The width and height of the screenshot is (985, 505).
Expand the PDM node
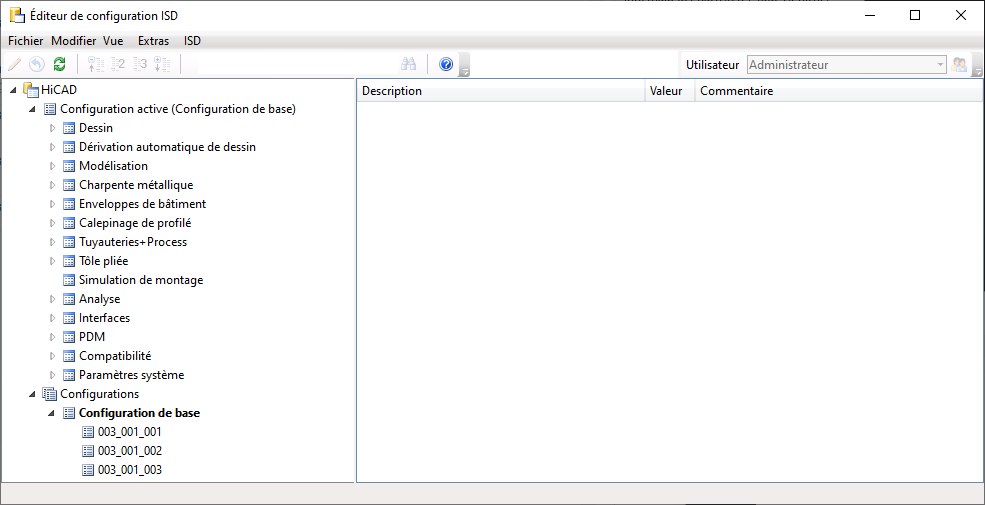pyautogui.click(x=53, y=337)
